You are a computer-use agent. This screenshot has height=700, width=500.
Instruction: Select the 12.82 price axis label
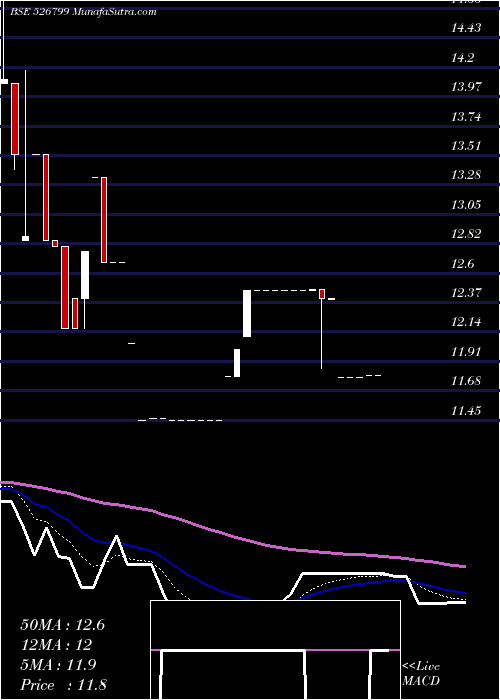click(x=466, y=233)
